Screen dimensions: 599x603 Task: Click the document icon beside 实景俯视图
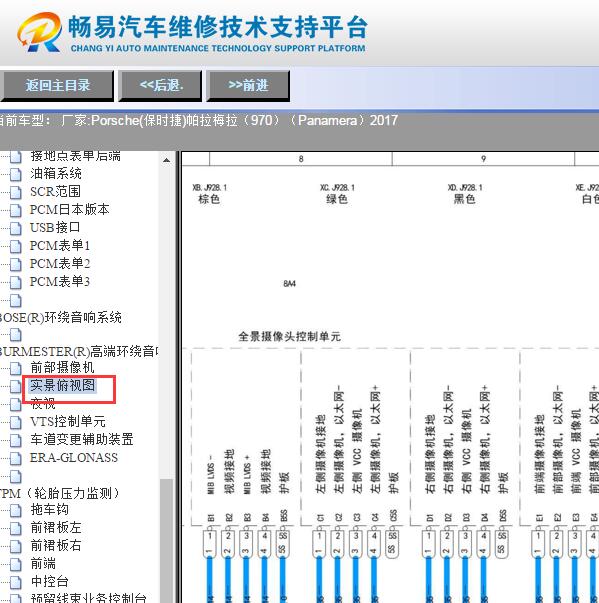point(16,386)
